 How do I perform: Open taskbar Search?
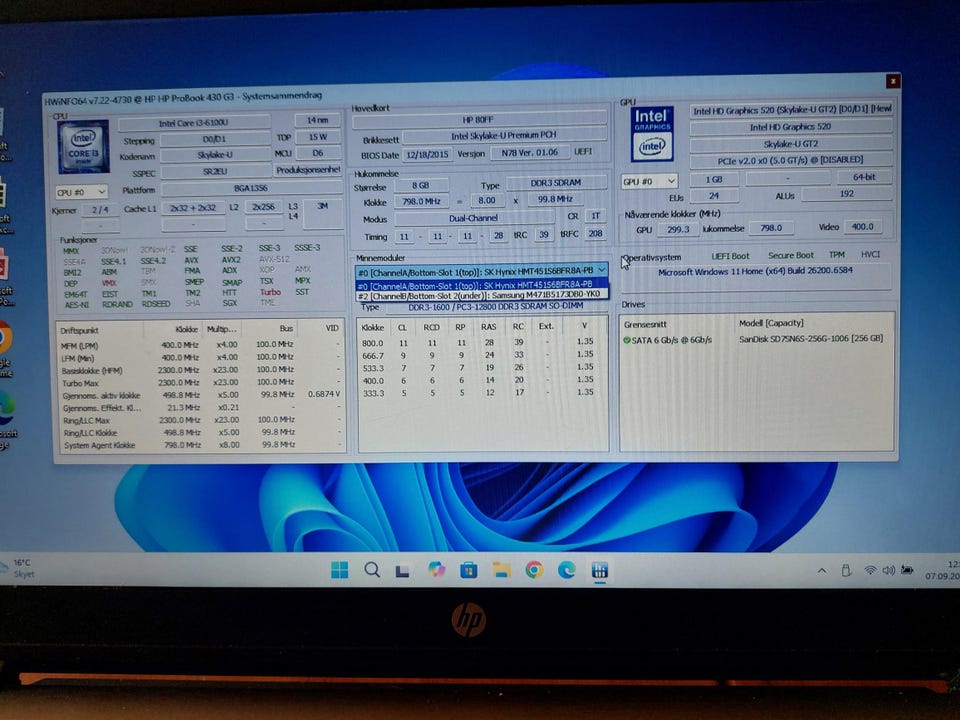click(x=372, y=570)
